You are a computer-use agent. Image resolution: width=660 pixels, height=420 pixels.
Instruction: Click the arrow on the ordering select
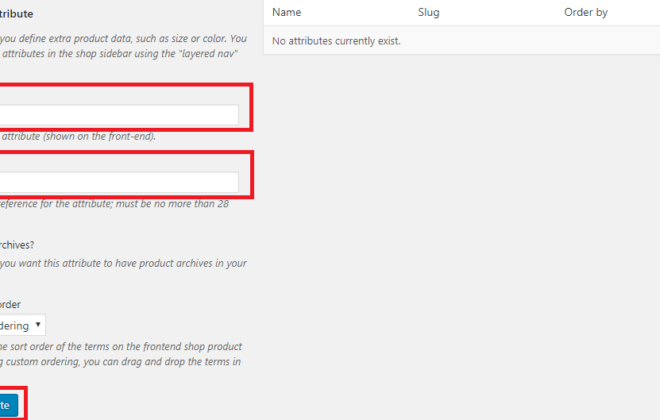(x=38, y=324)
